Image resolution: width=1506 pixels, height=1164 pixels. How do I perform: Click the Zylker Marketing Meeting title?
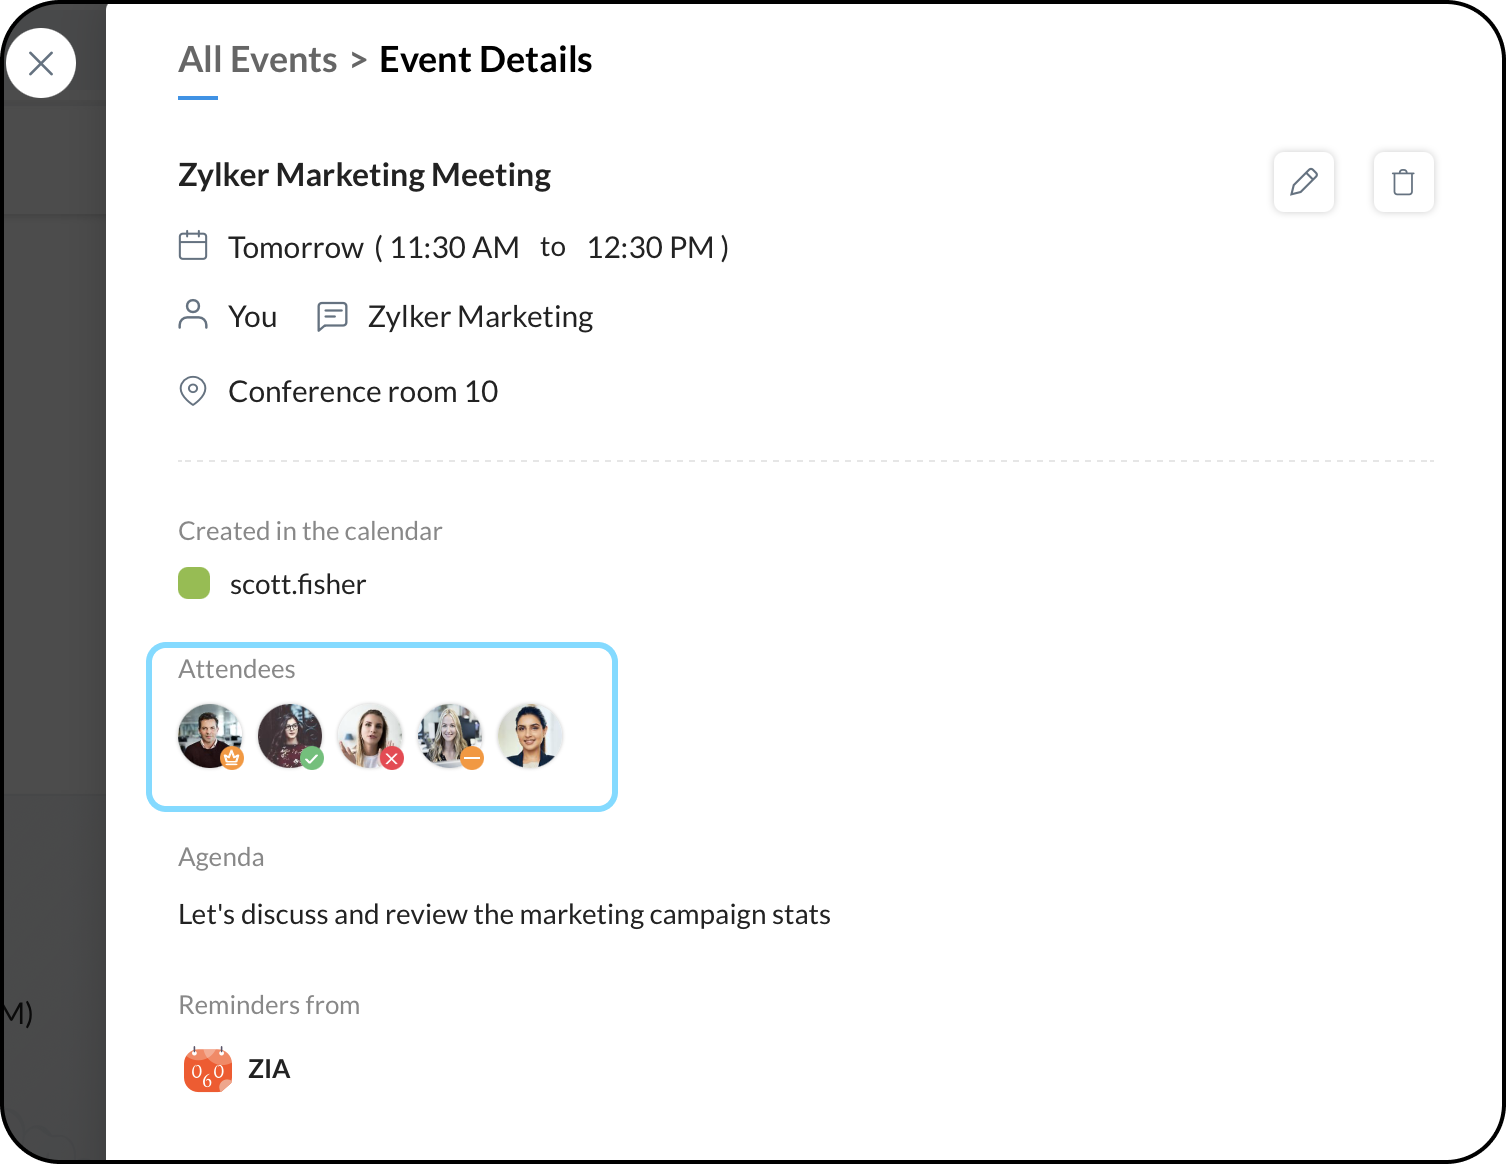pyautogui.click(x=364, y=175)
